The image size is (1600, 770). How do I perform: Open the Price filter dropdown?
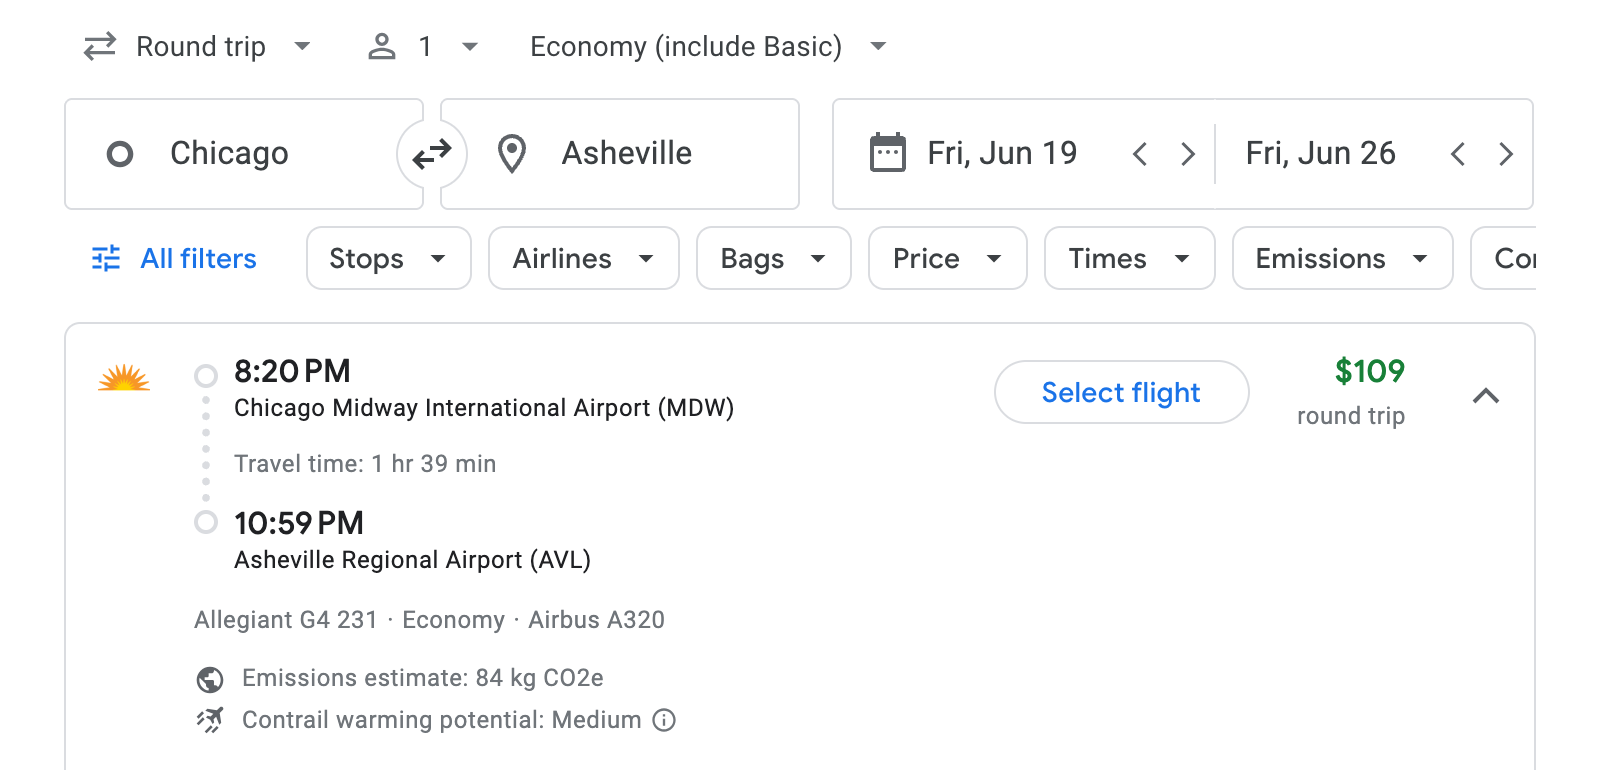pyautogui.click(x=946, y=258)
